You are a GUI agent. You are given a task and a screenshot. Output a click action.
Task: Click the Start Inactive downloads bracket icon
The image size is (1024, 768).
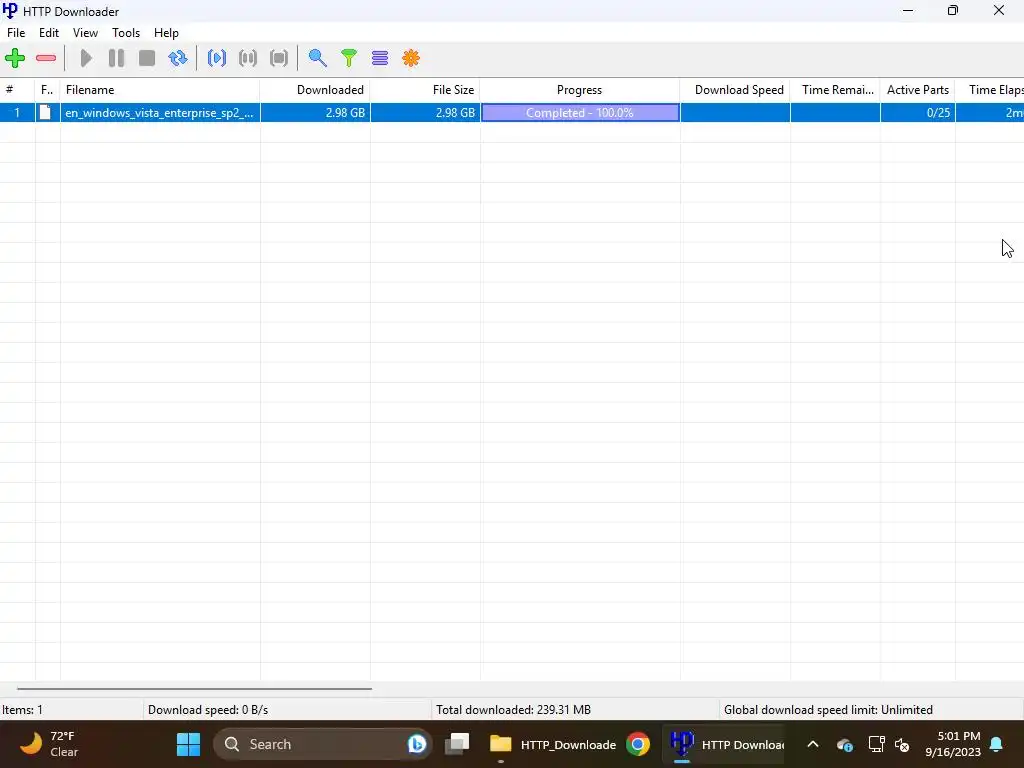click(x=217, y=58)
